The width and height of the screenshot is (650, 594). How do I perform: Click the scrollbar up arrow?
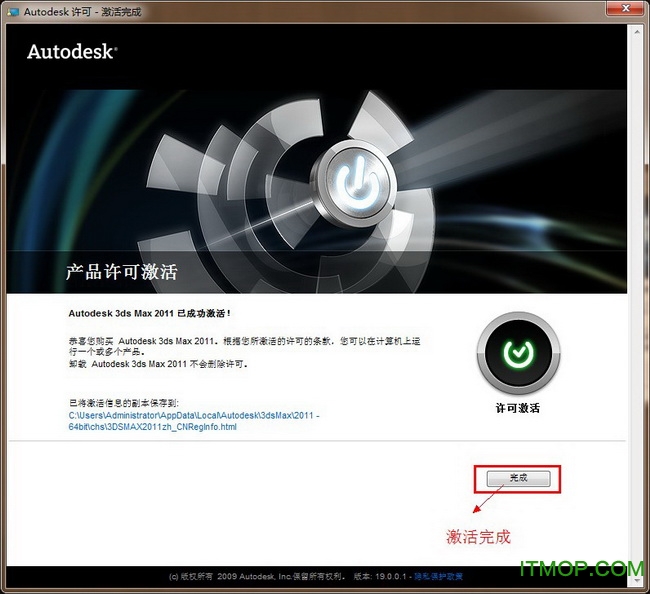tap(637, 33)
